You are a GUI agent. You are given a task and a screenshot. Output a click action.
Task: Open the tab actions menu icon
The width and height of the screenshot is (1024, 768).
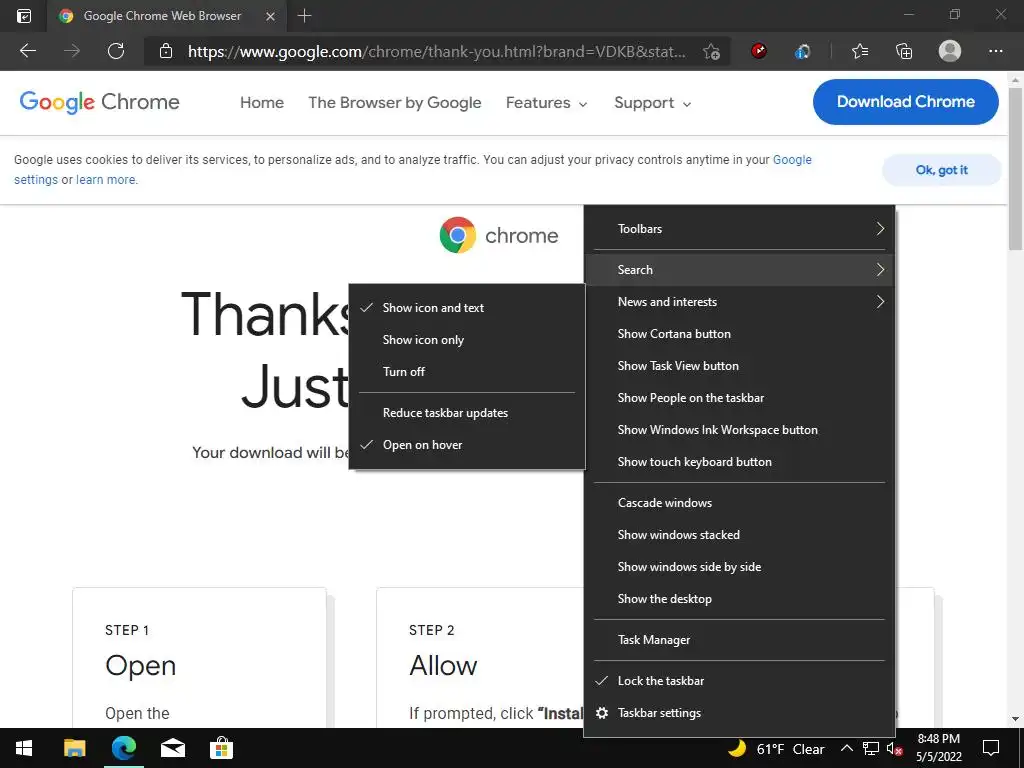coord(24,16)
